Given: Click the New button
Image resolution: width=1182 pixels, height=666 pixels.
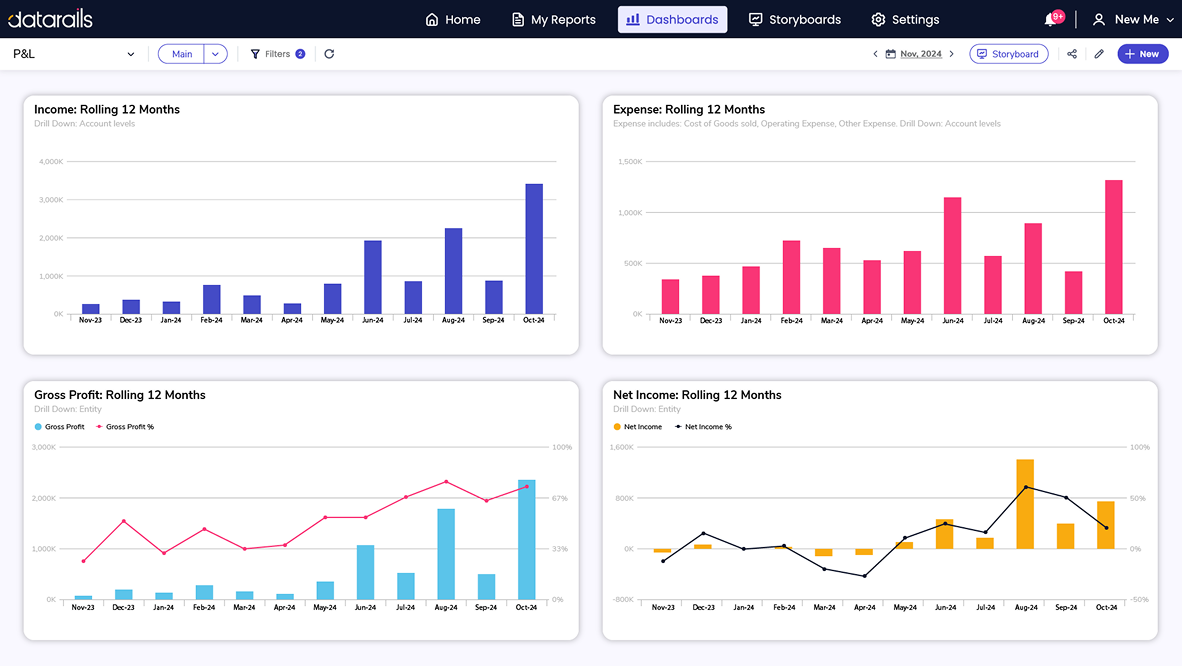Looking at the screenshot, I should (x=1142, y=54).
